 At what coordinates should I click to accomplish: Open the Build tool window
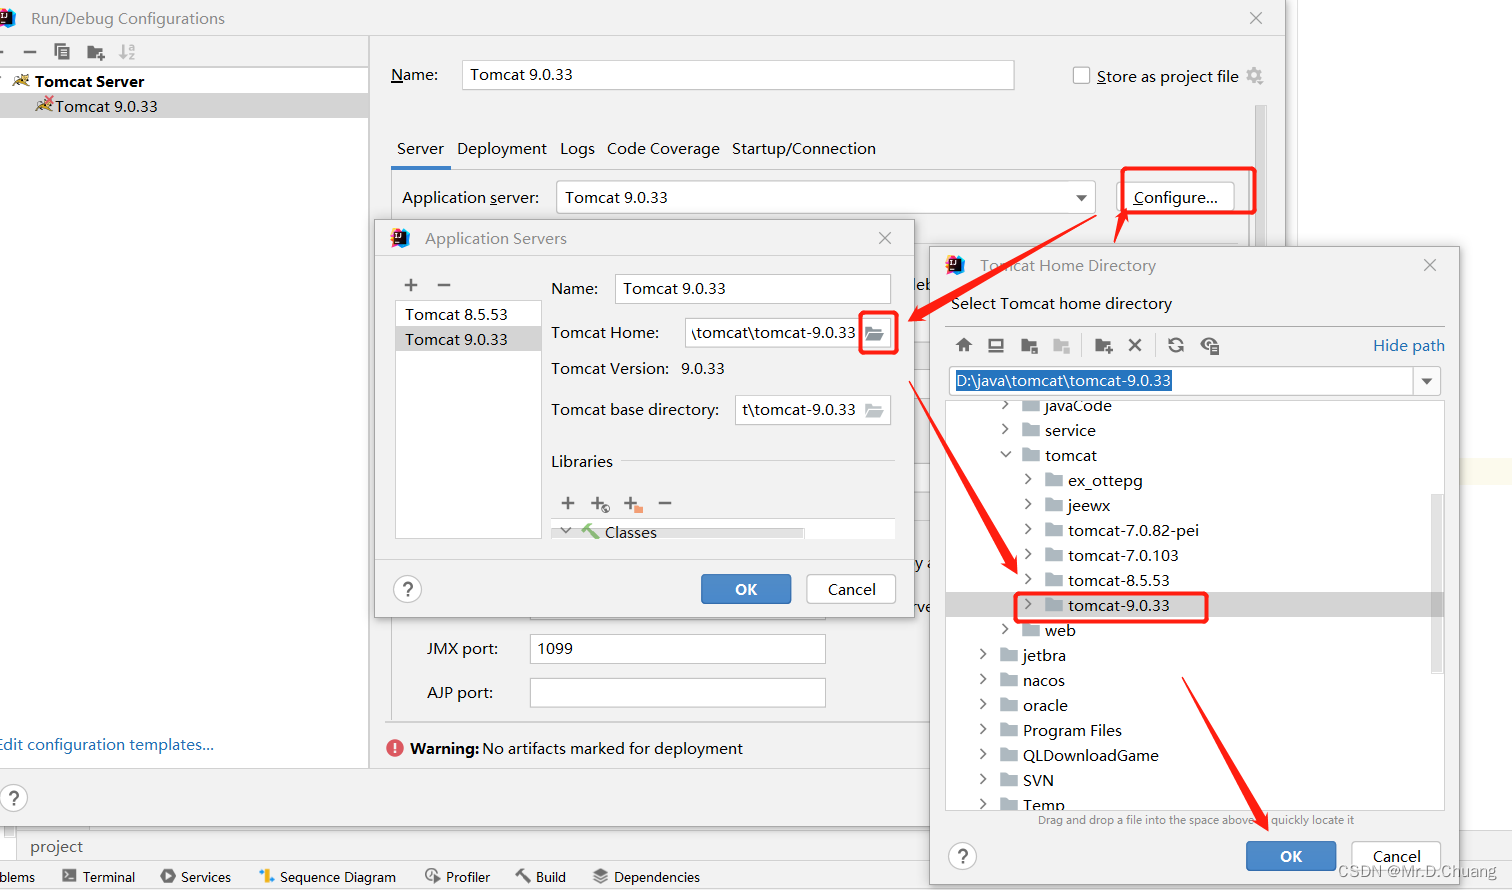point(541,877)
